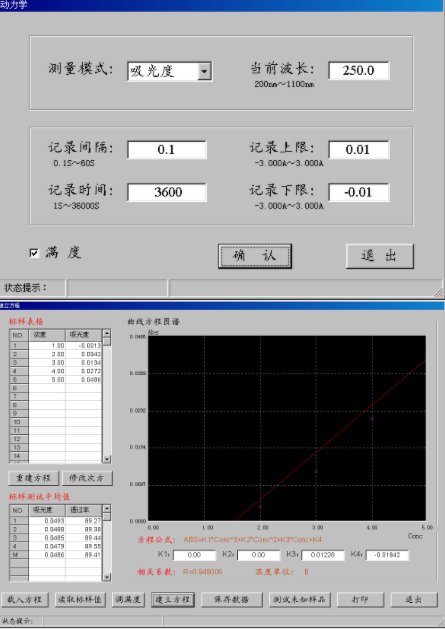The width and height of the screenshot is (445, 629).
Task: Click the 重建方程 button
Action: [x=33, y=478]
